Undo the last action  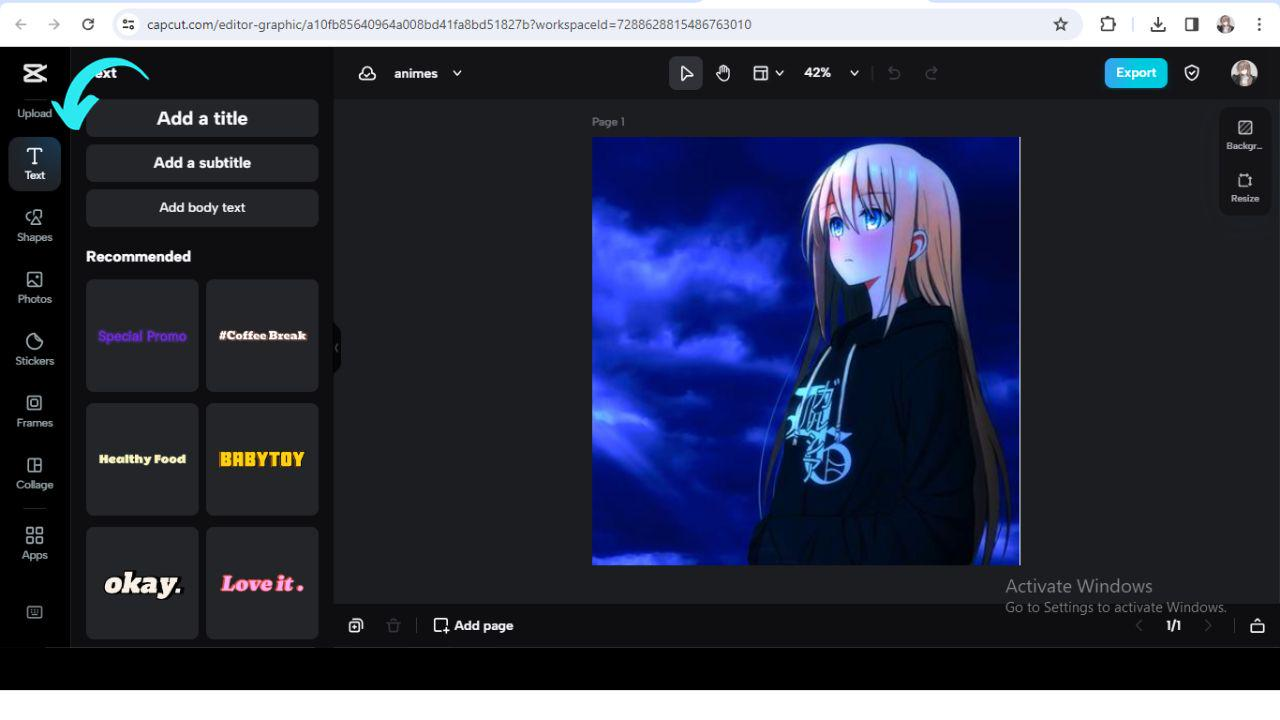pyautogui.click(x=894, y=73)
